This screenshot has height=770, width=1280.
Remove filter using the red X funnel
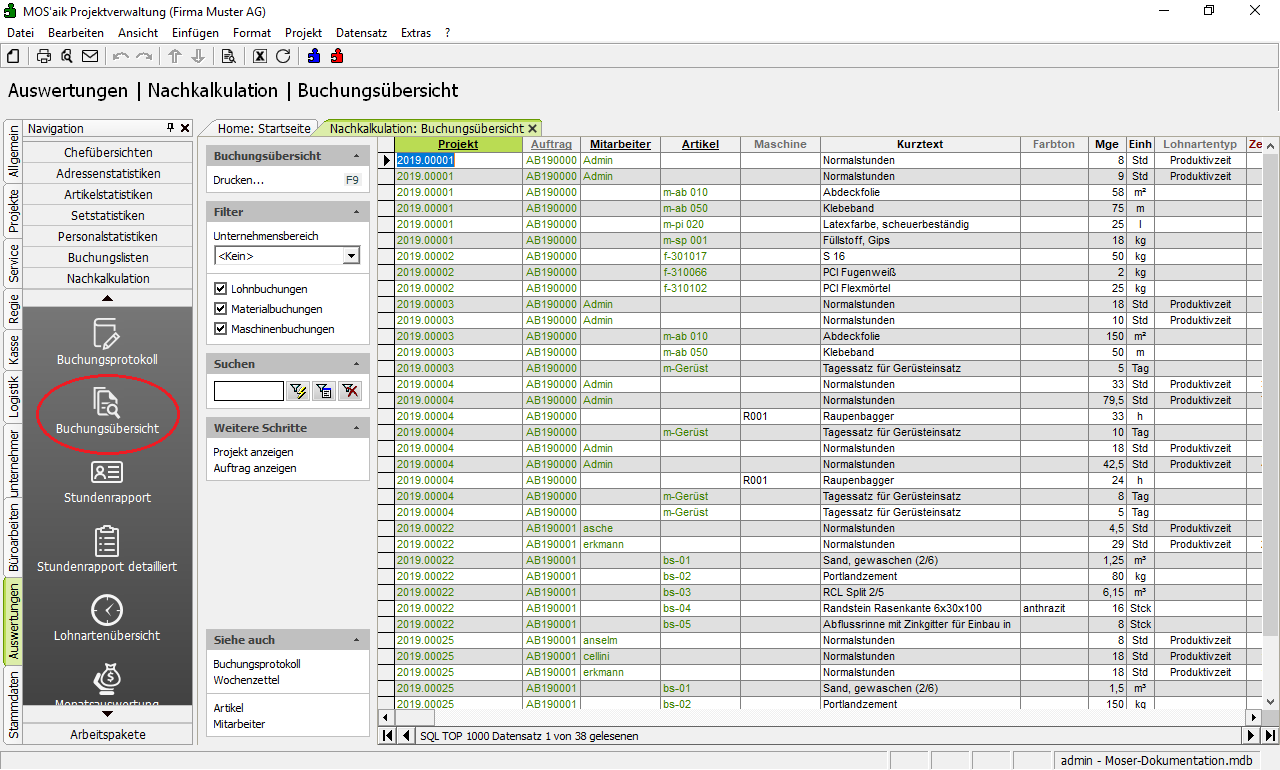[x=349, y=391]
